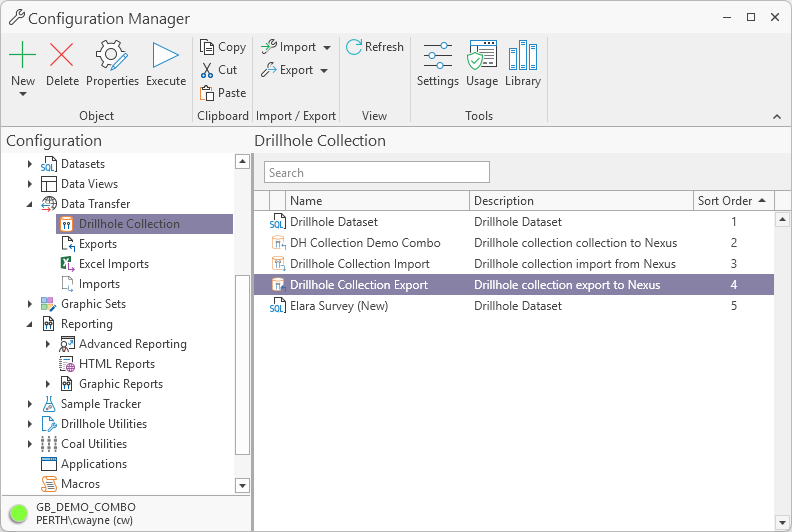Sort by the Sort Order column header
Screen dimensions: 792x532
(725, 201)
